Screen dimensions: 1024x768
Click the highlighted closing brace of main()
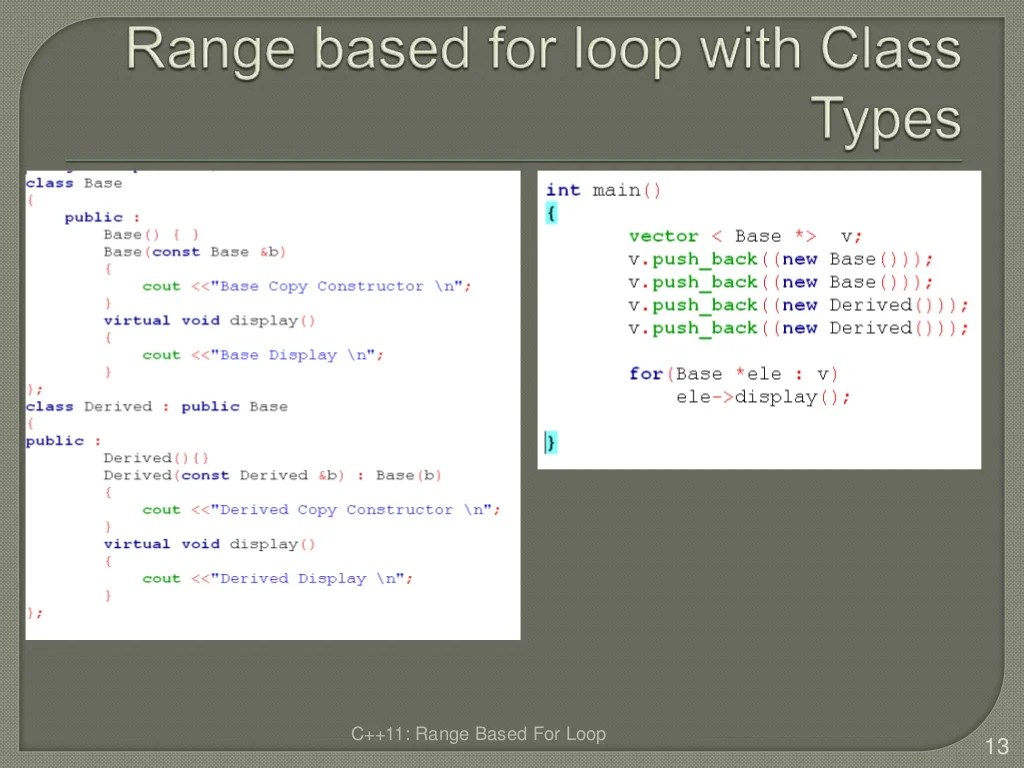[549, 441]
